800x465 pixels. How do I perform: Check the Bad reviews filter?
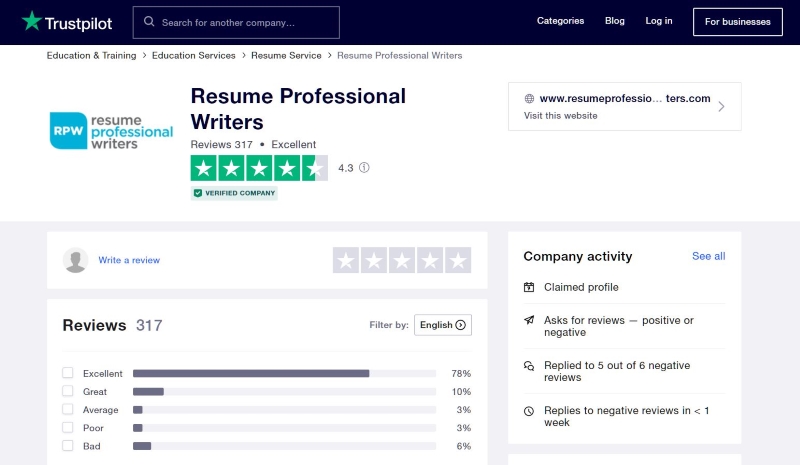(67, 446)
